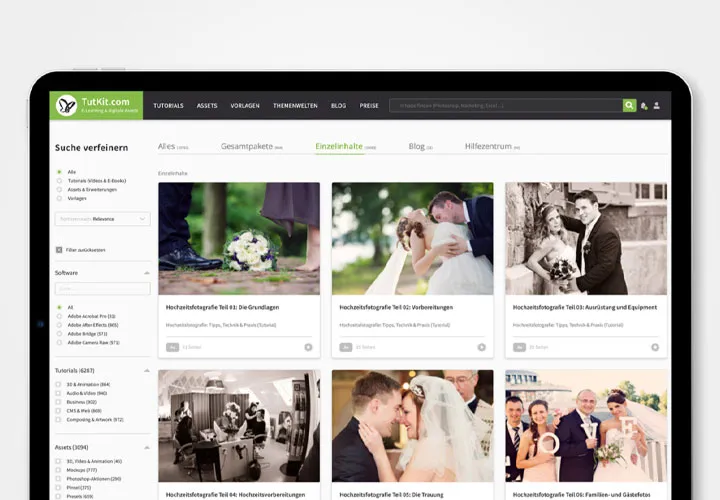Open Hochzeitsfotografie Teil 02: Vorbereitungen title
720x500 pixels.
396,308
